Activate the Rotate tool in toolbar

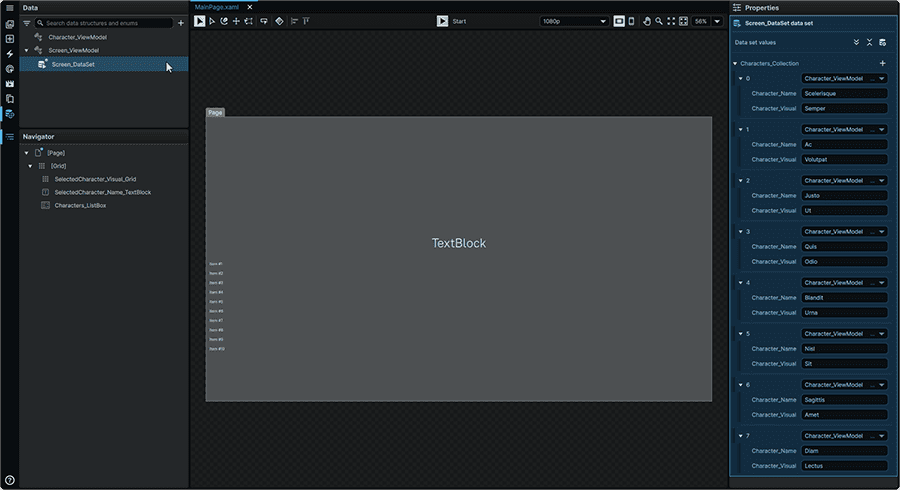tap(224, 21)
